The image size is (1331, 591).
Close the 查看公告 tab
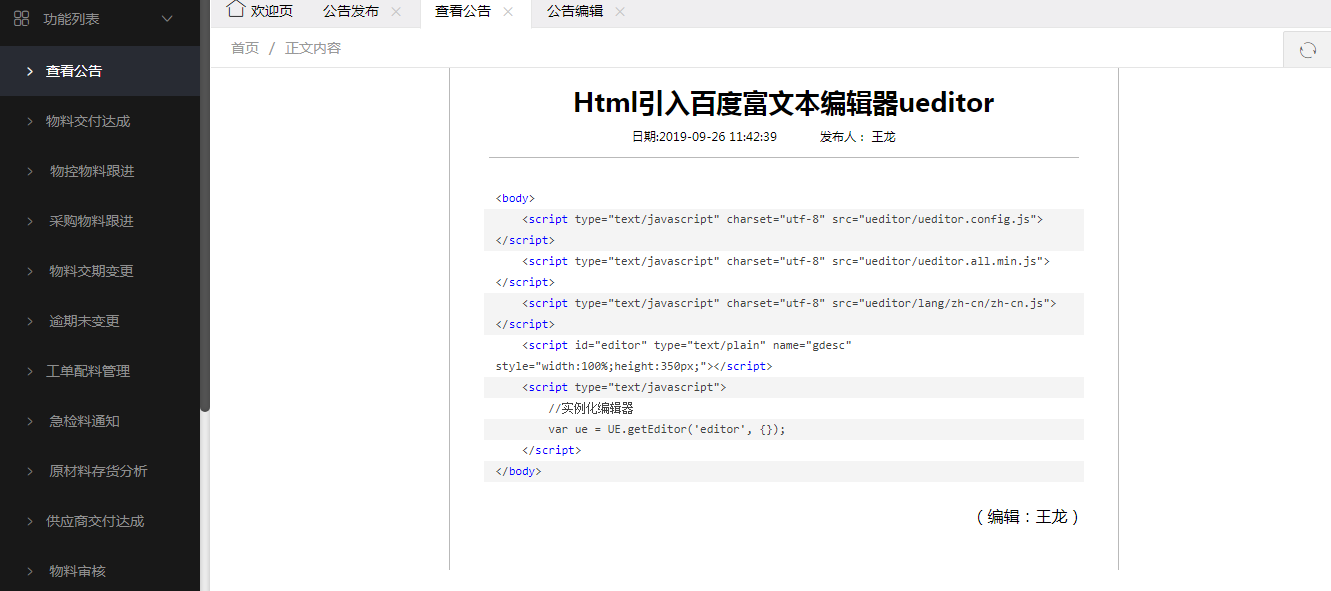pyautogui.click(x=508, y=12)
